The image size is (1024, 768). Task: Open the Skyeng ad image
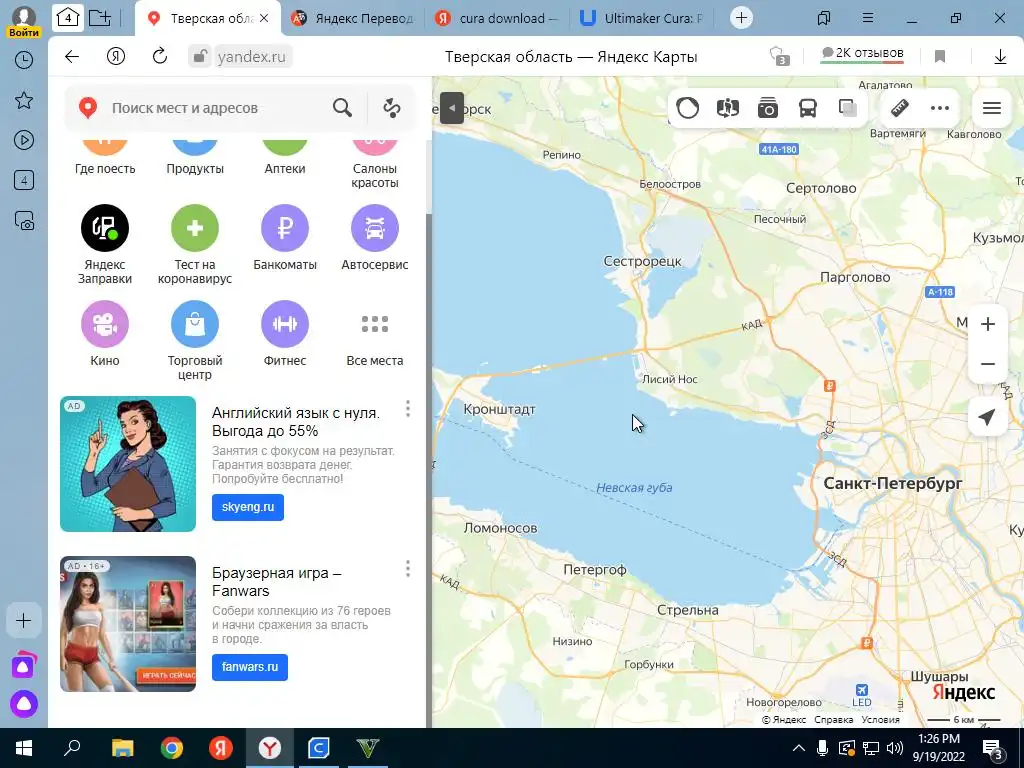pyautogui.click(x=128, y=464)
